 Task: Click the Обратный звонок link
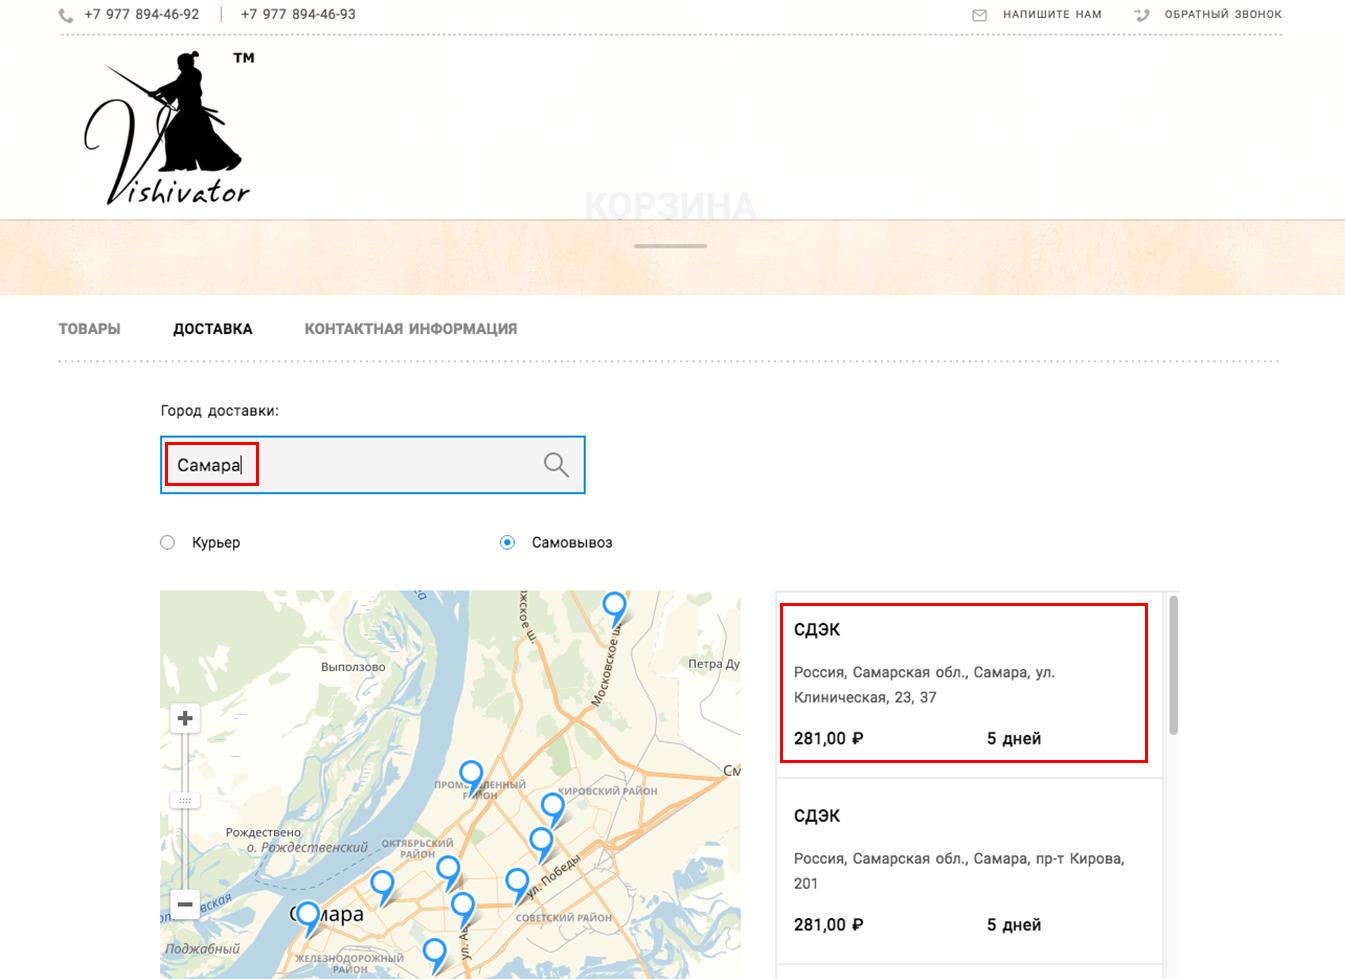[1222, 15]
